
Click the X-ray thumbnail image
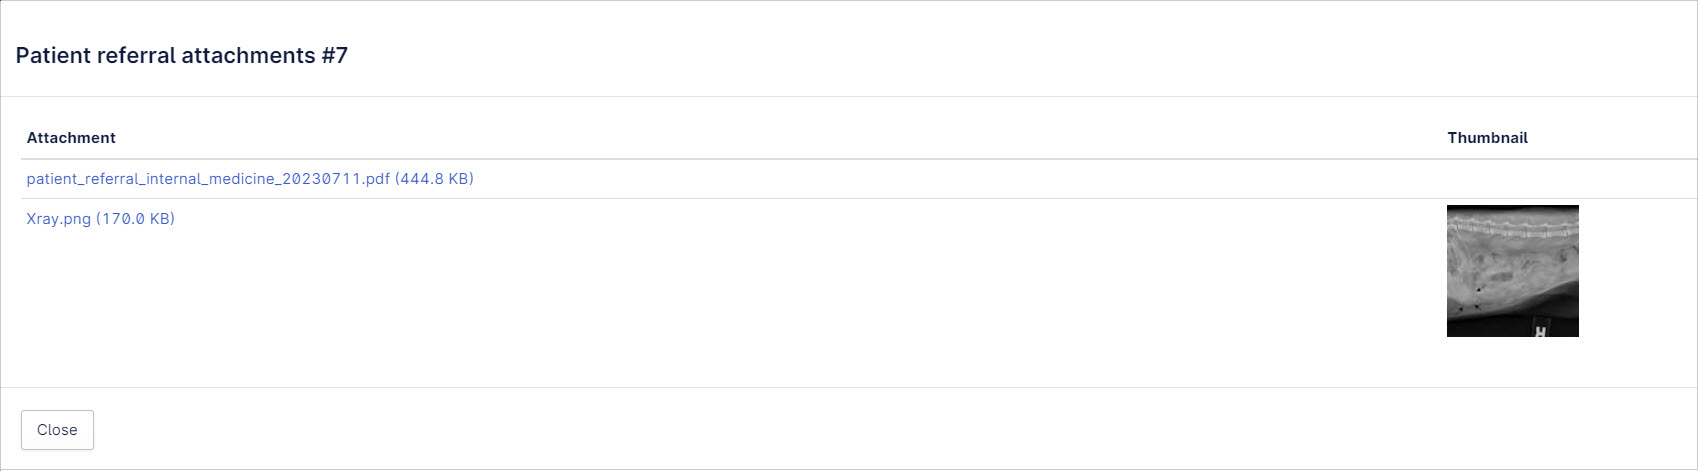tap(1512, 271)
